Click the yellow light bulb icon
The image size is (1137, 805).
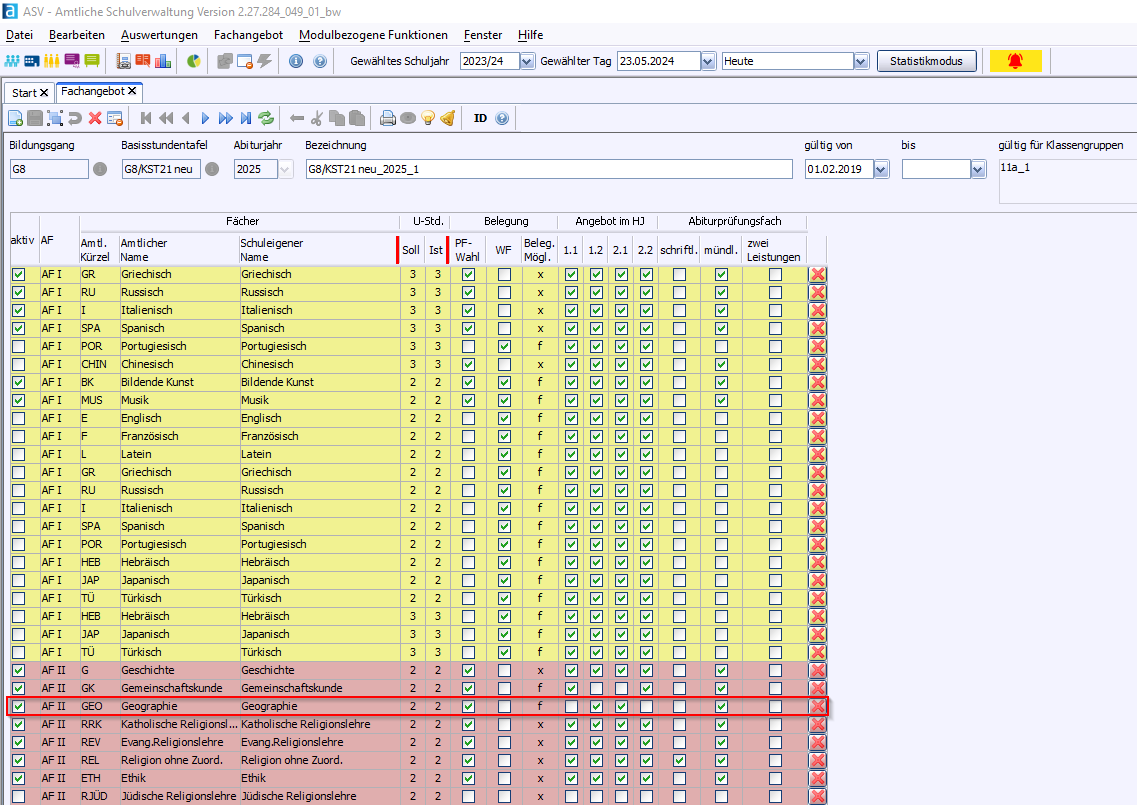428,118
